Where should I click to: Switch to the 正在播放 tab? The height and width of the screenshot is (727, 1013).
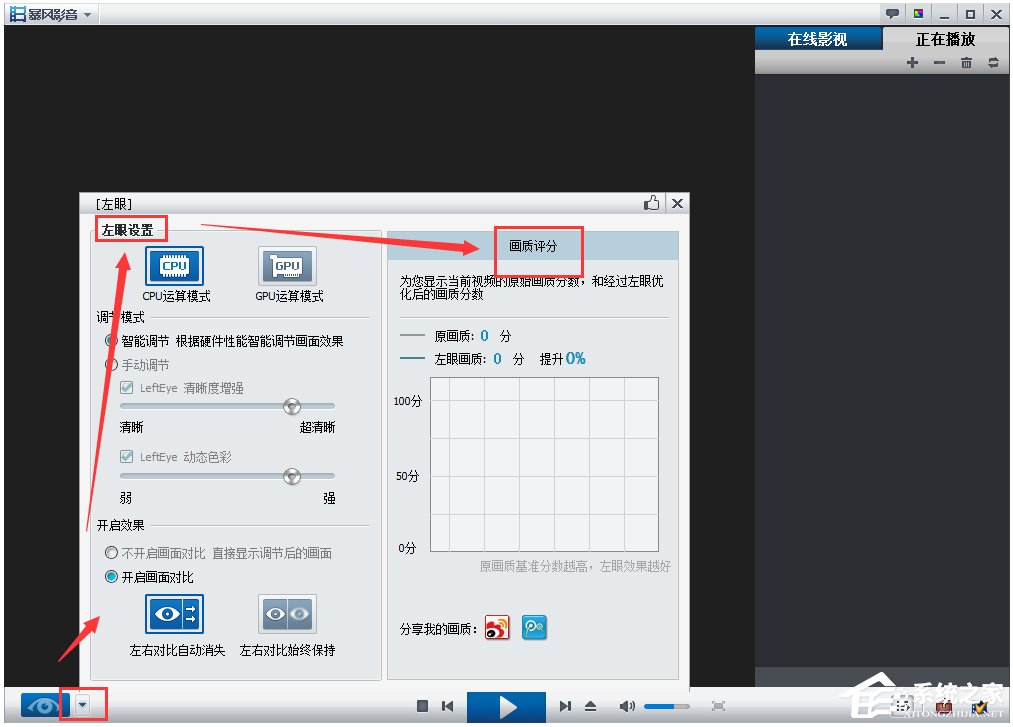click(x=945, y=39)
